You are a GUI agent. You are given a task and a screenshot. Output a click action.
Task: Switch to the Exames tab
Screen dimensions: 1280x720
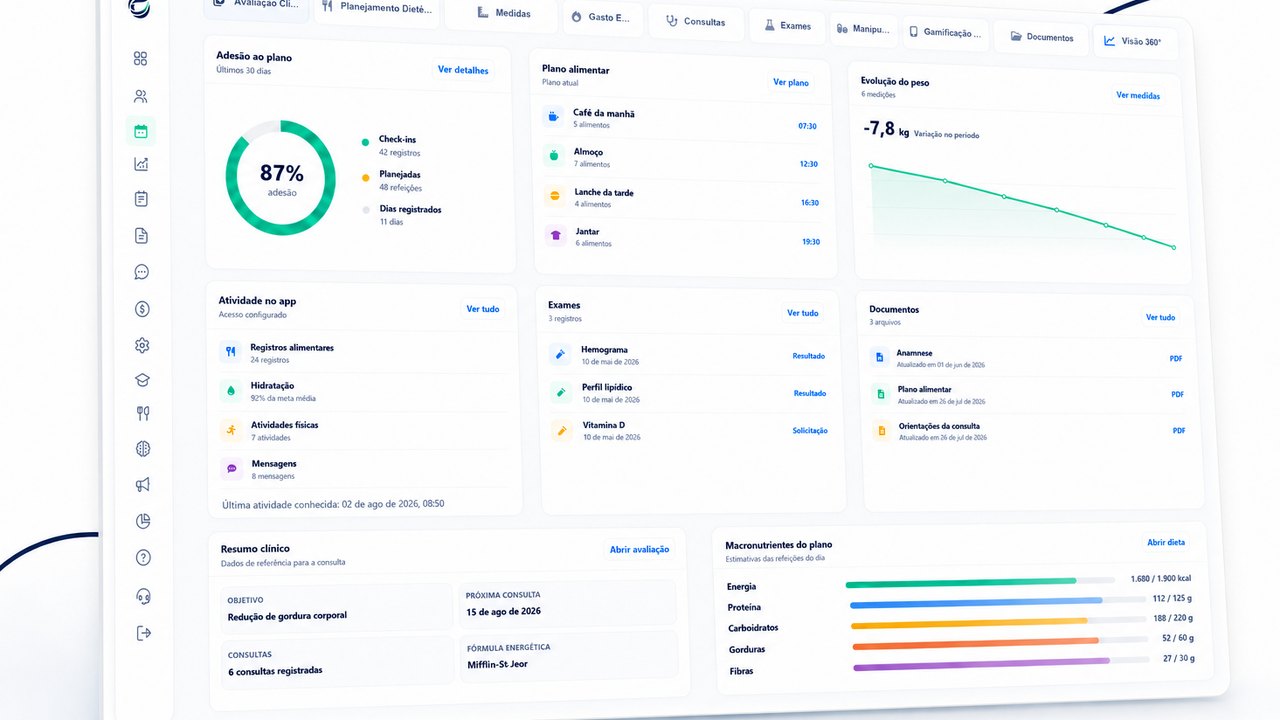click(x=787, y=26)
